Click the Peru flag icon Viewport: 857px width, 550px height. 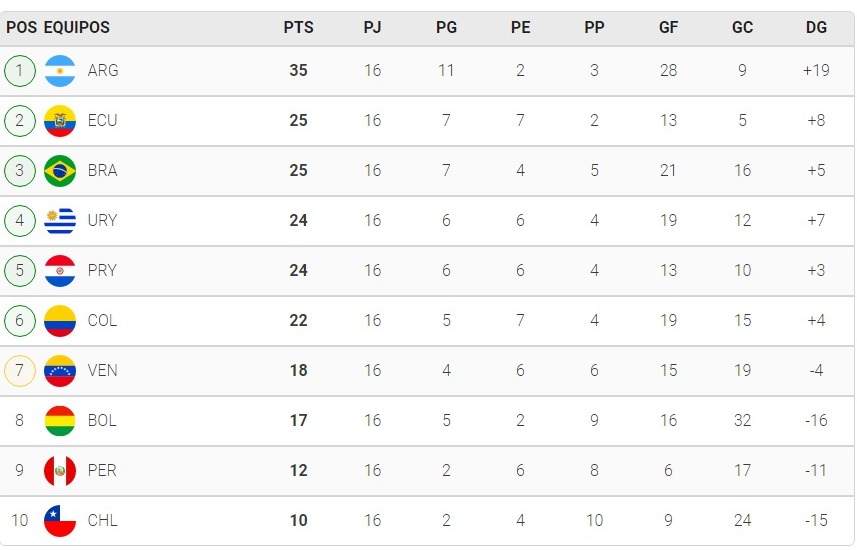coord(60,471)
